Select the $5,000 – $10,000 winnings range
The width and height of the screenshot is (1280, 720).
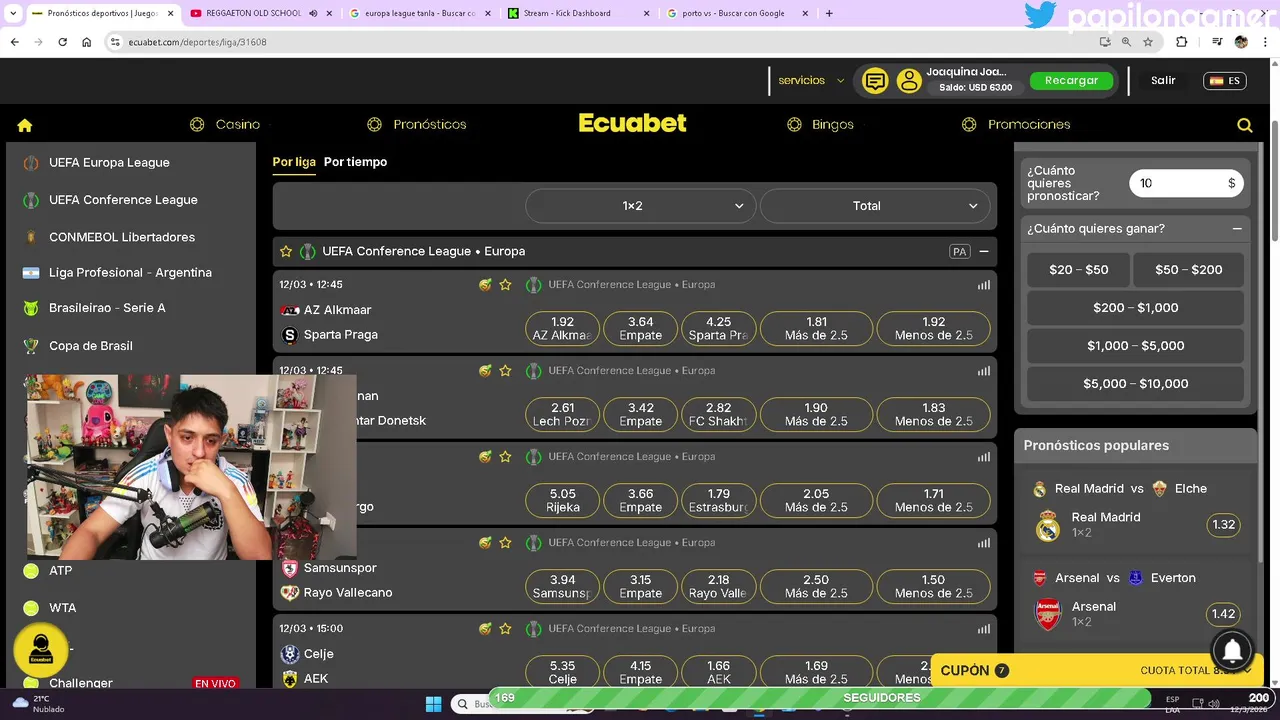click(1135, 384)
